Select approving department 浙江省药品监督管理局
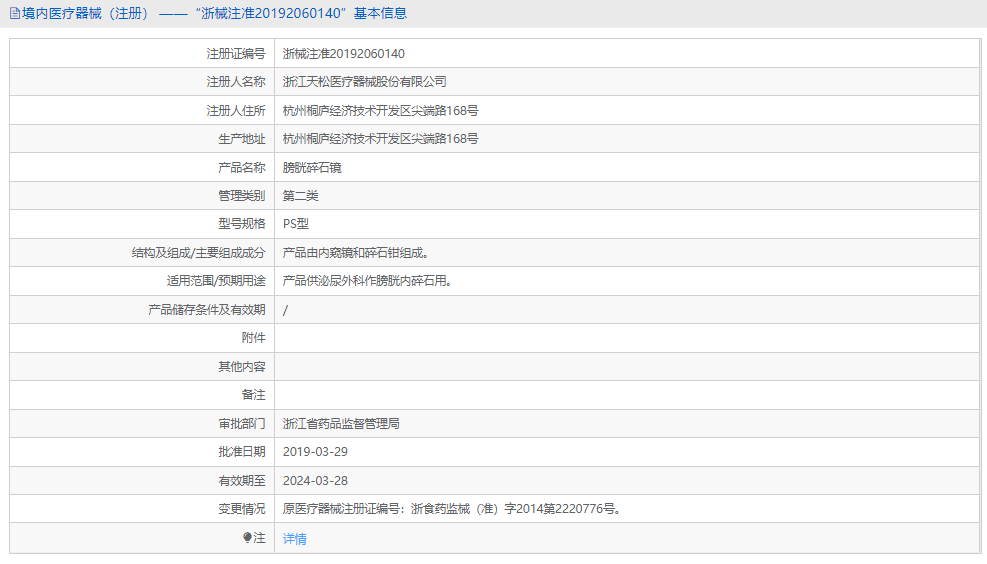This screenshot has width=987, height=564. 341,424
